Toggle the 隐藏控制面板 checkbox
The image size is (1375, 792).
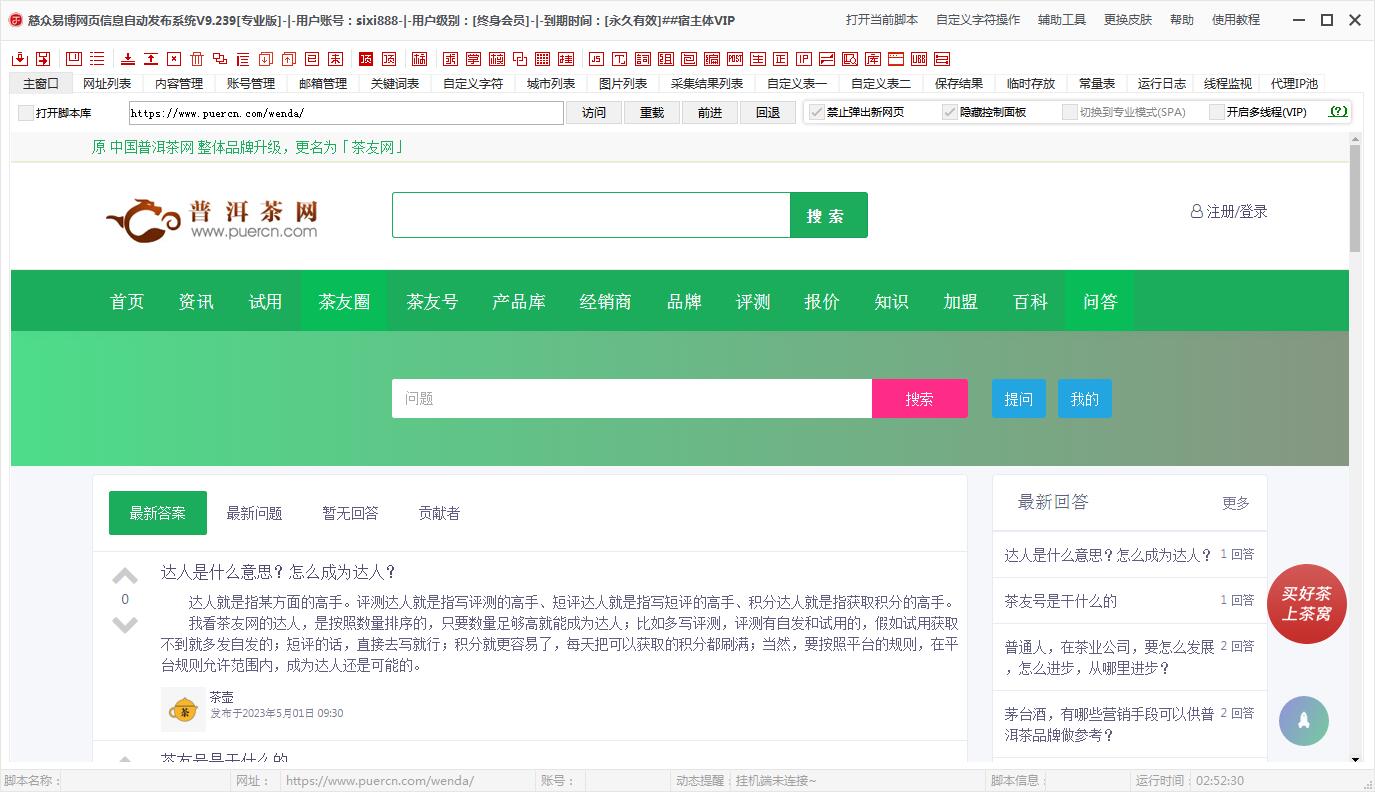(x=950, y=112)
